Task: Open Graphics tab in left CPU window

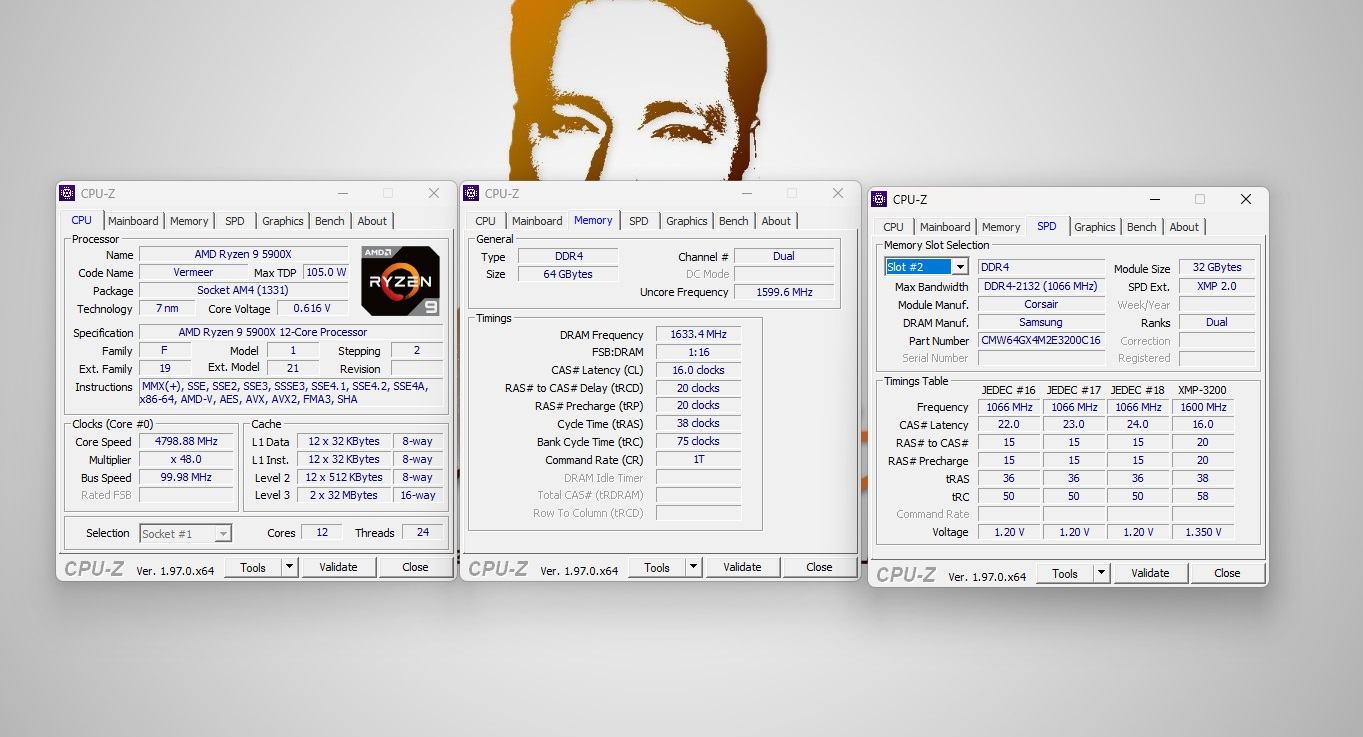Action: click(x=283, y=221)
